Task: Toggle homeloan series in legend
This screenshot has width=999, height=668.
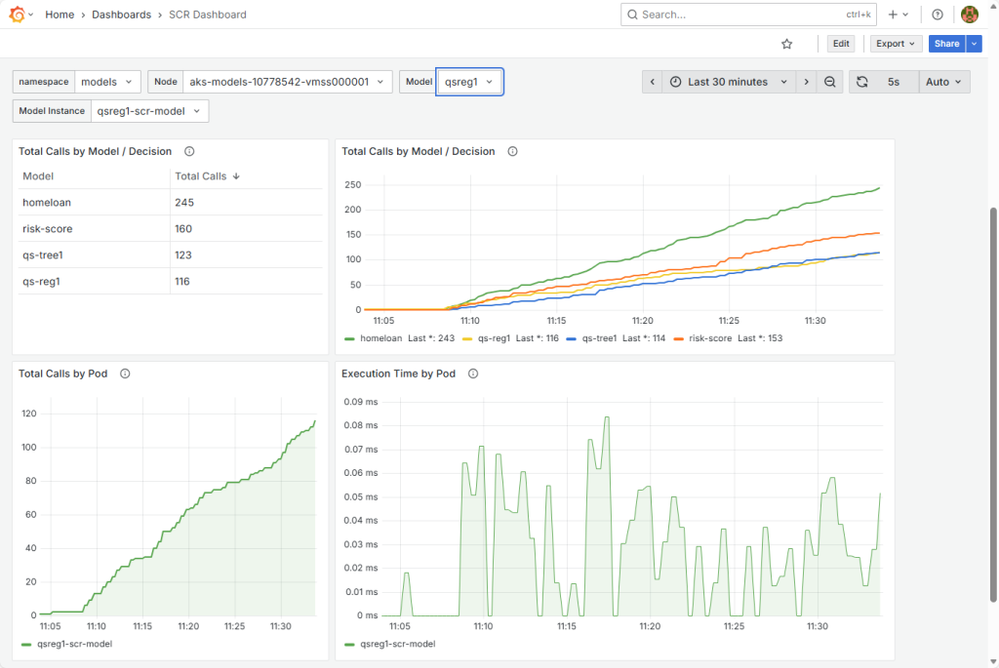Action: coord(381,338)
